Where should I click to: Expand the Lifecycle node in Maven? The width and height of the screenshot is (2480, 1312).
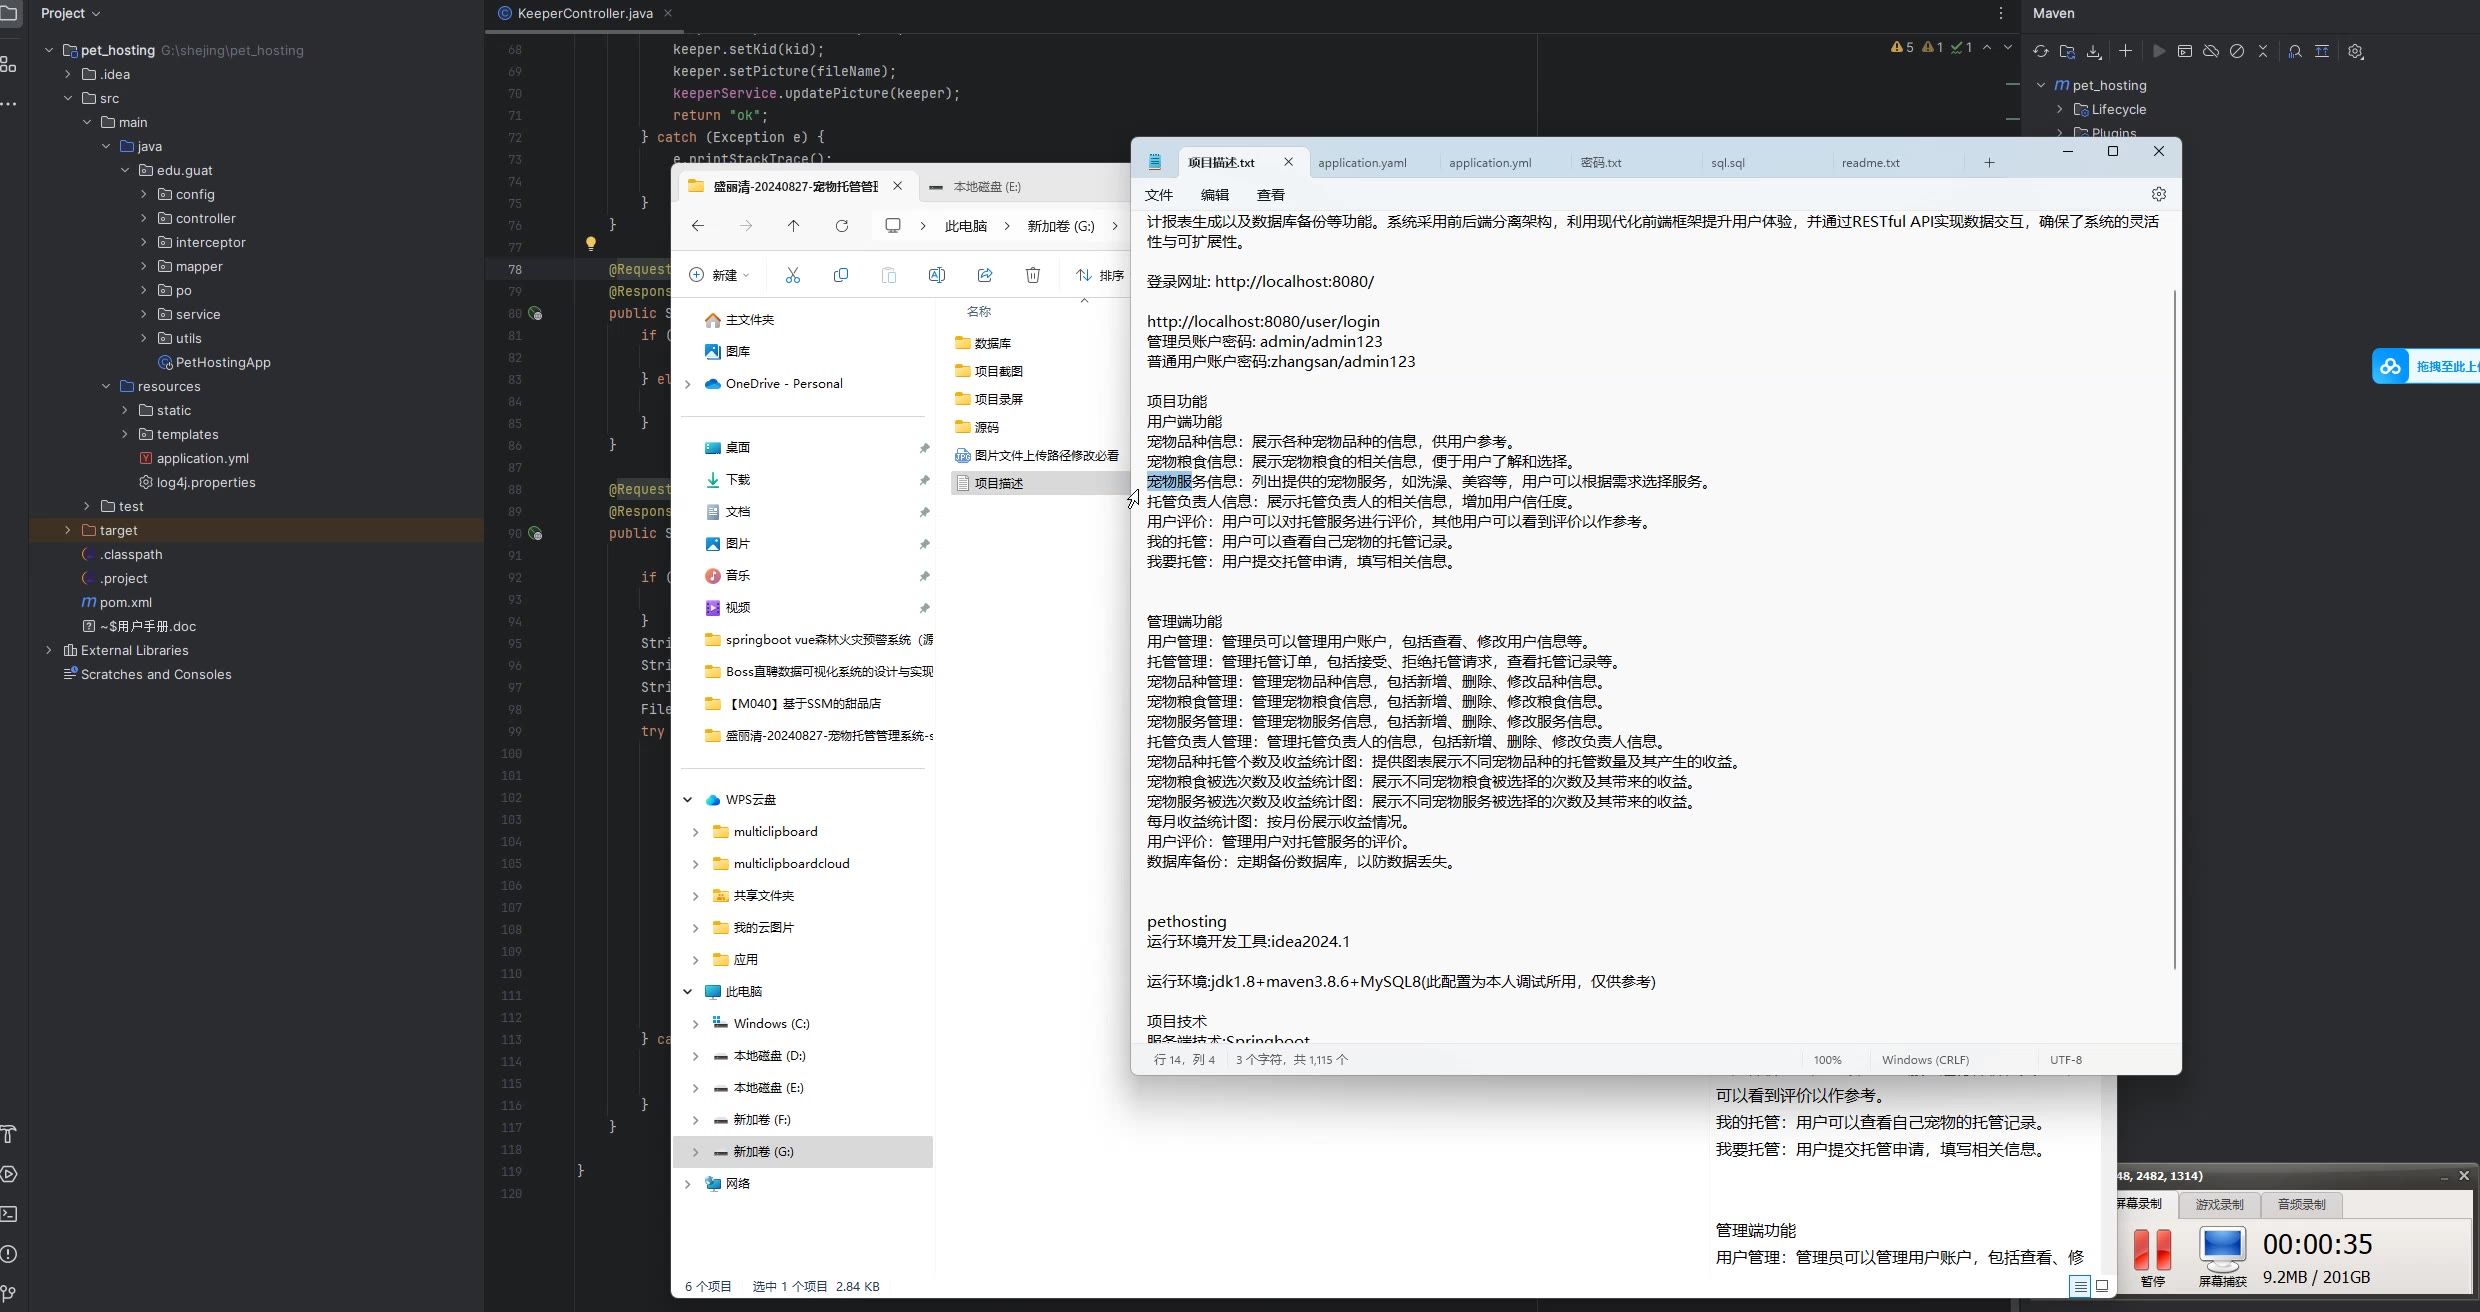[2060, 109]
